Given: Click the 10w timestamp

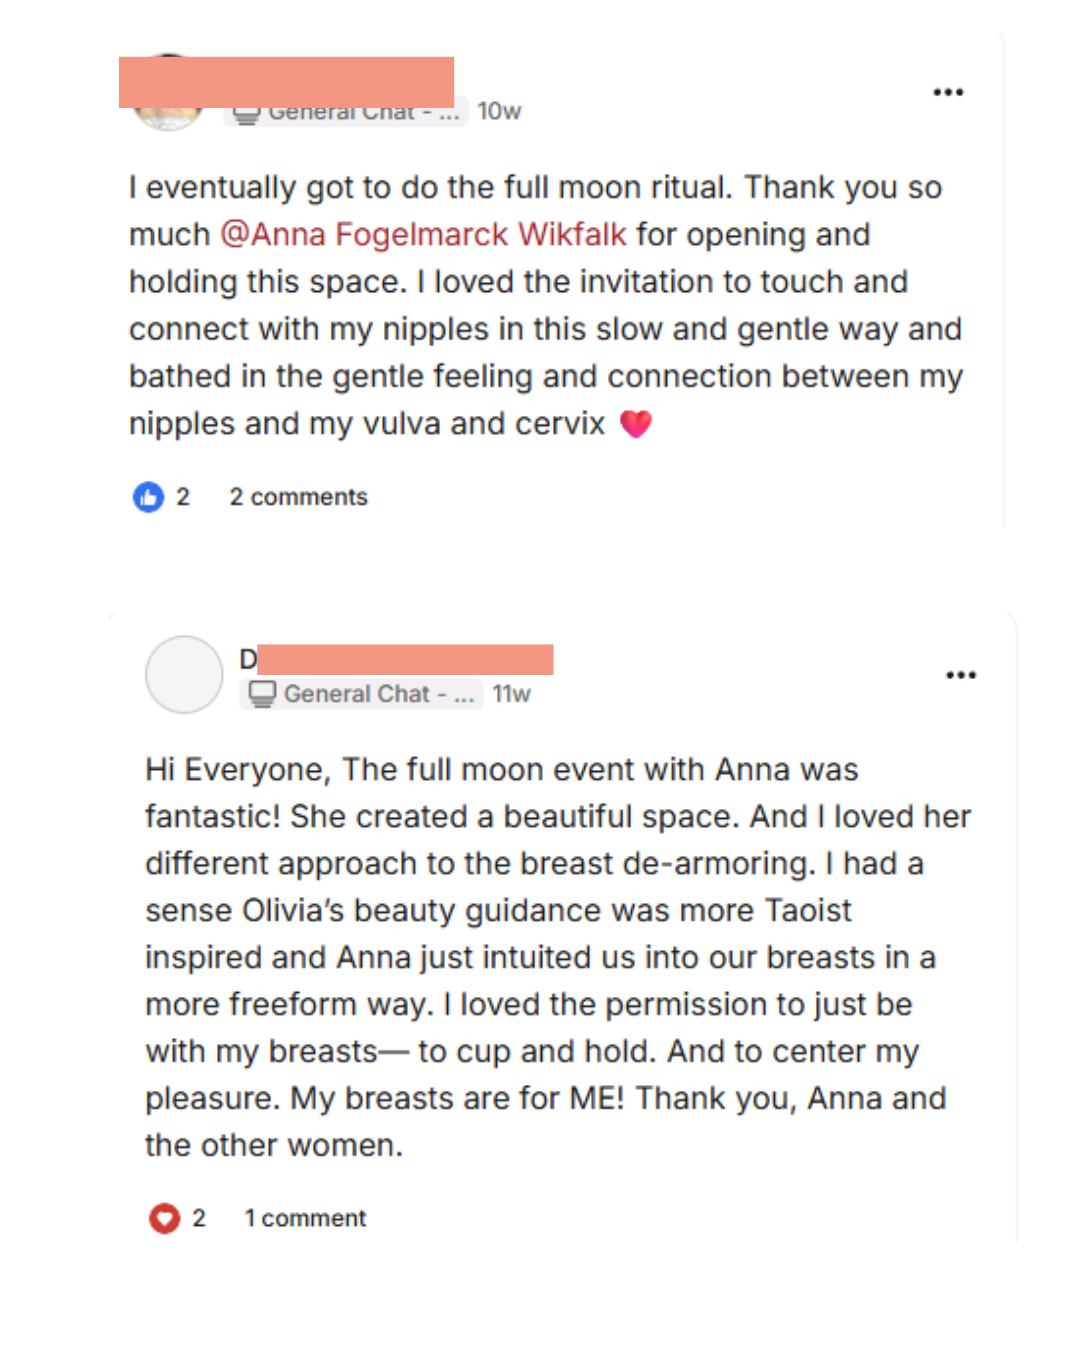Looking at the screenshot, I should coord(499,111).
